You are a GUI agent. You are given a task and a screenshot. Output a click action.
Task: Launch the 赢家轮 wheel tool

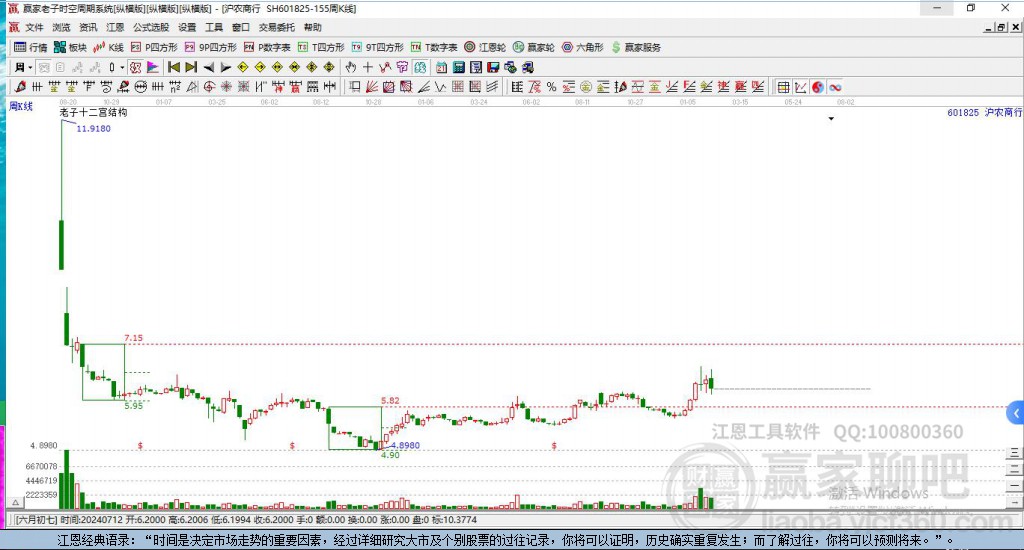[x=534, y=47]
